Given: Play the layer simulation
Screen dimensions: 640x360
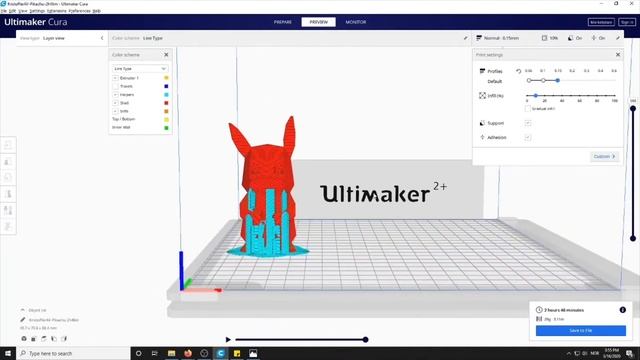Looking at the screenshot, I should (x=228, y=340).
